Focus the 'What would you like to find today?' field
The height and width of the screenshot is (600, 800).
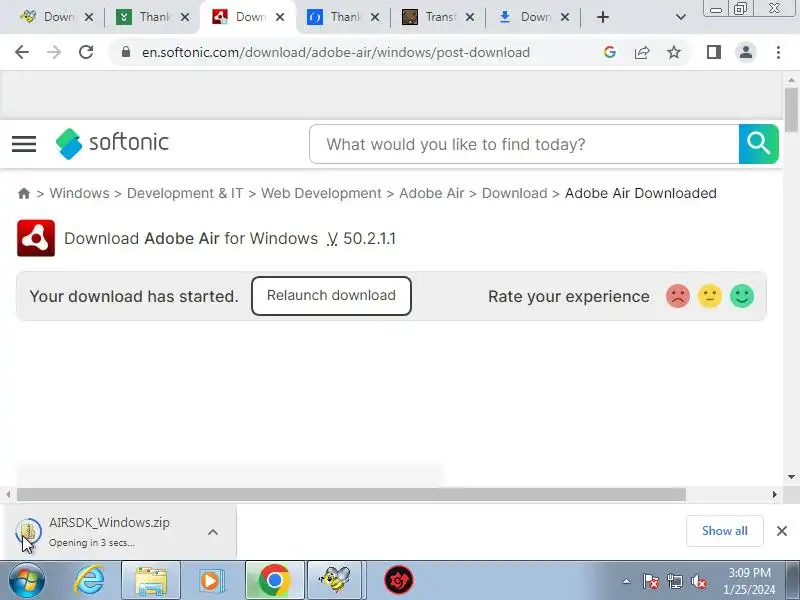[x=524, y=144]
